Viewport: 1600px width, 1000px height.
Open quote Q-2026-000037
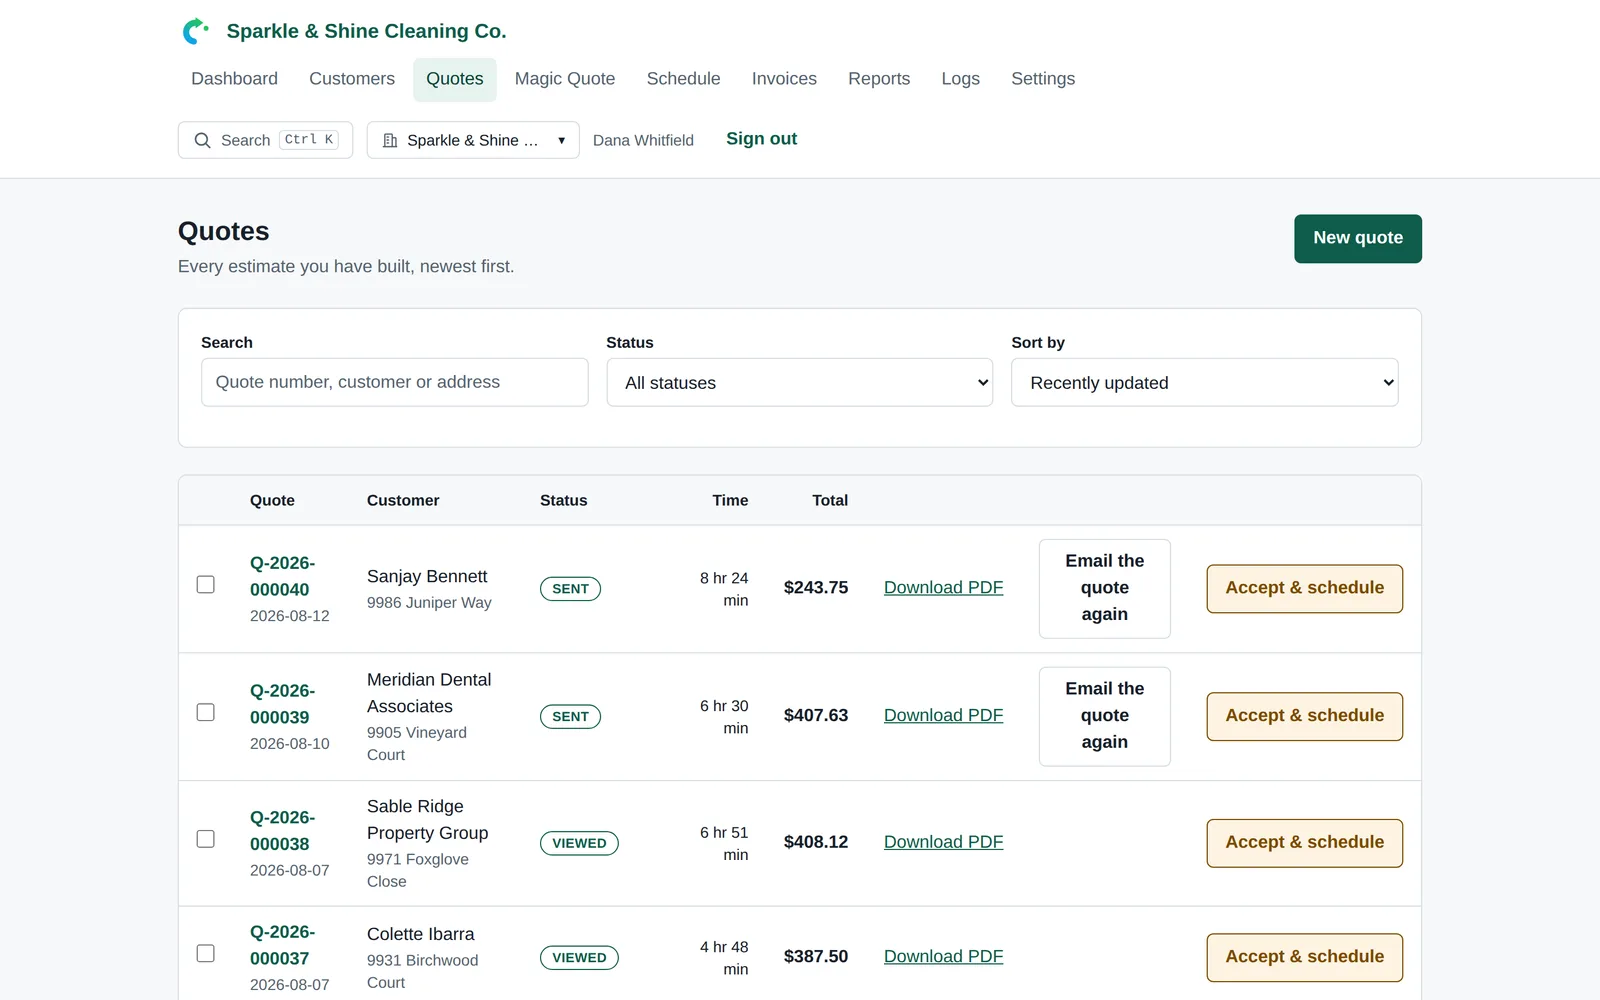pyautogui.click(x=282, y=945)
